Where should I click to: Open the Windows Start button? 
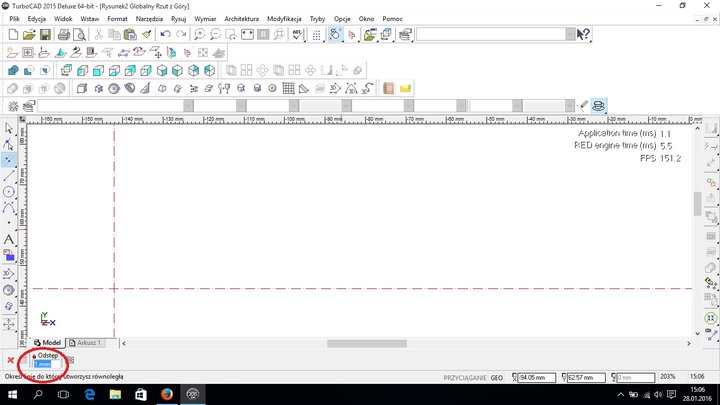click(12, 395)
